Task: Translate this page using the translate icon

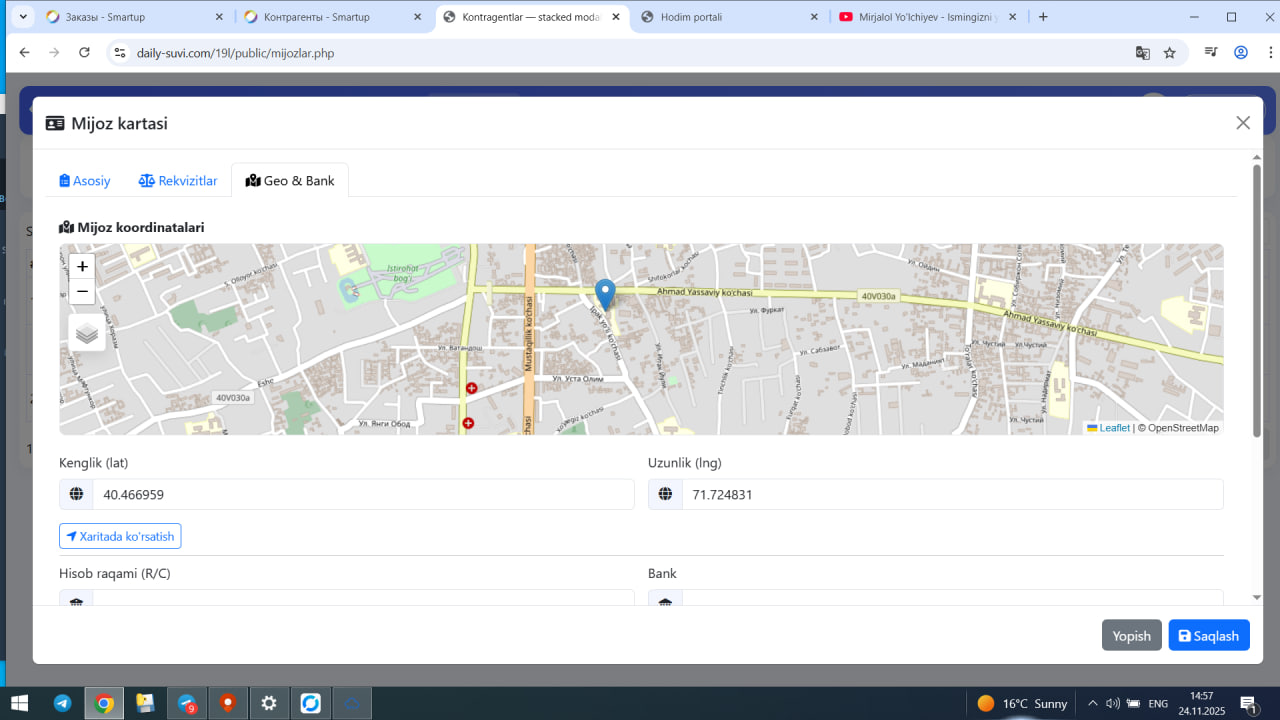Action: tap(1142, 53)
